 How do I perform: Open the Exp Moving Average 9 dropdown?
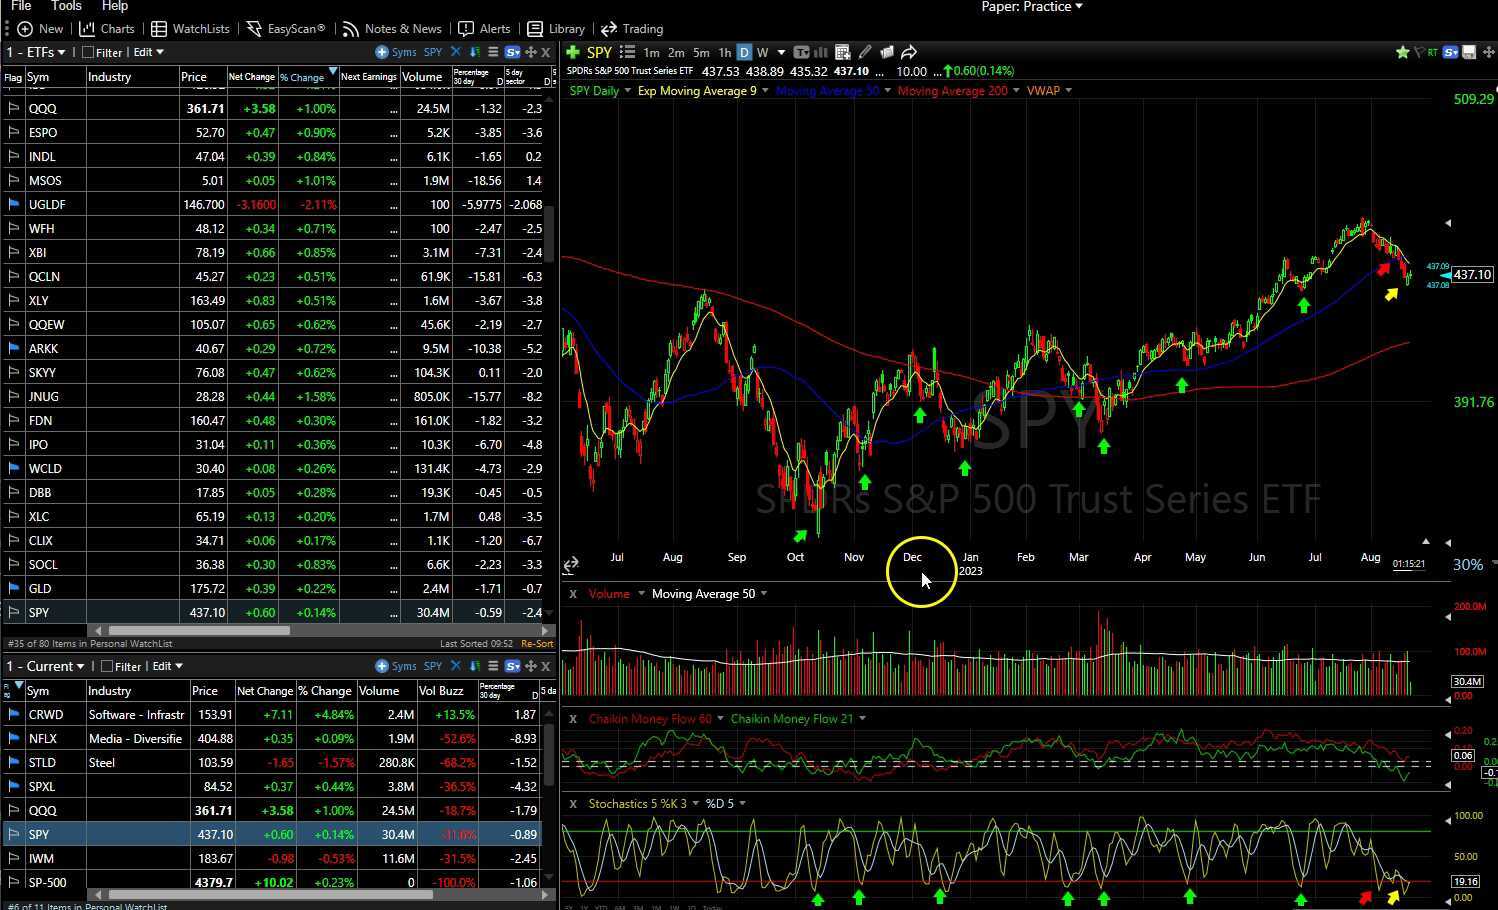pyautogui.click(x=765, y=91)
